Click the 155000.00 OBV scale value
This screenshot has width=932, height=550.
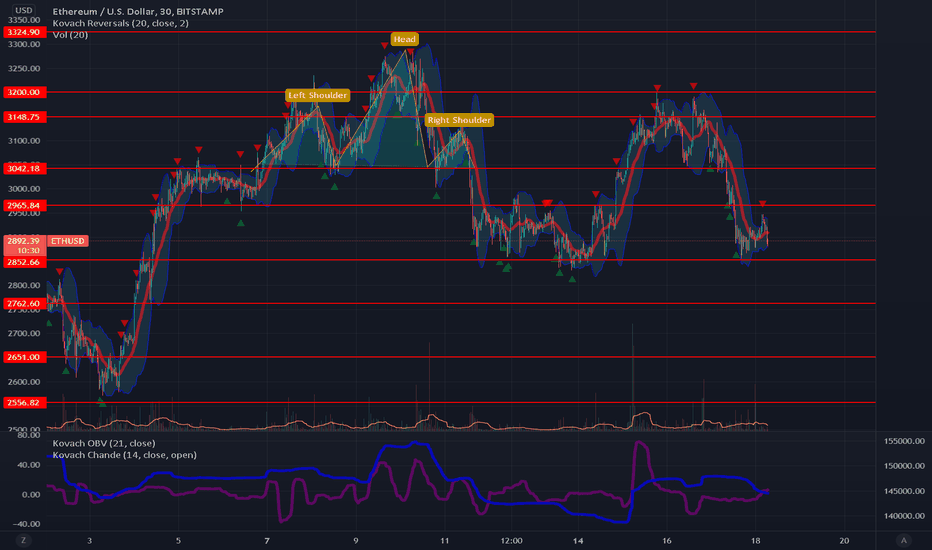tap(904, 441)
